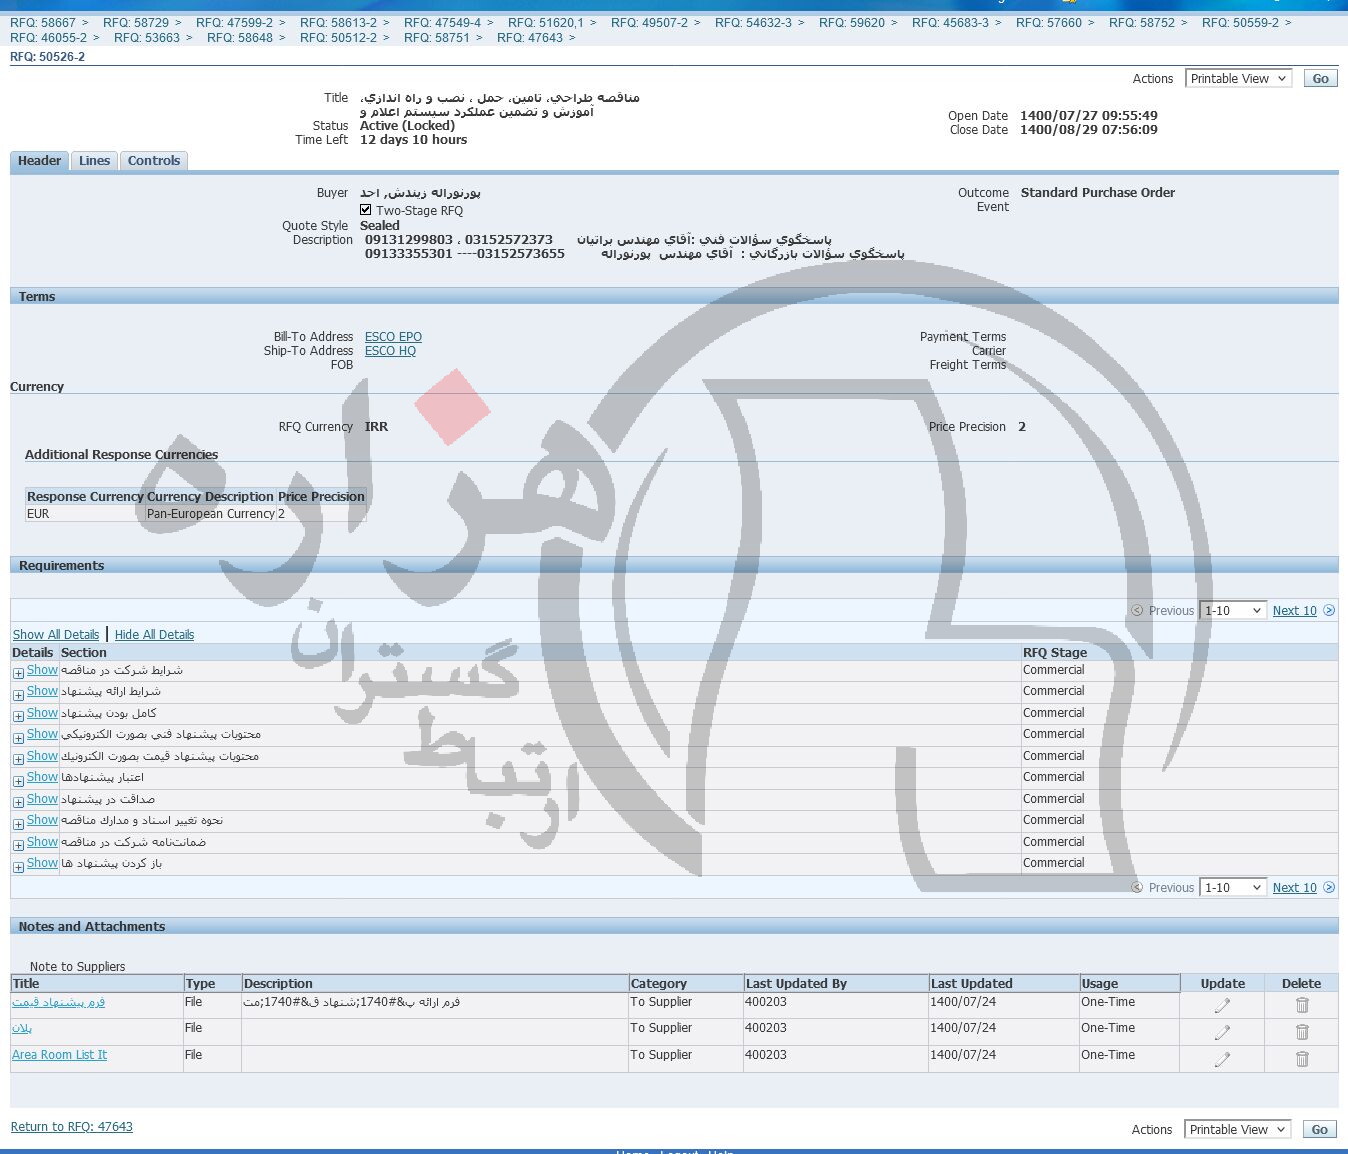Screen dimensions: 1348x1154
Task: Click Hide All Details link
Action: 154,634
